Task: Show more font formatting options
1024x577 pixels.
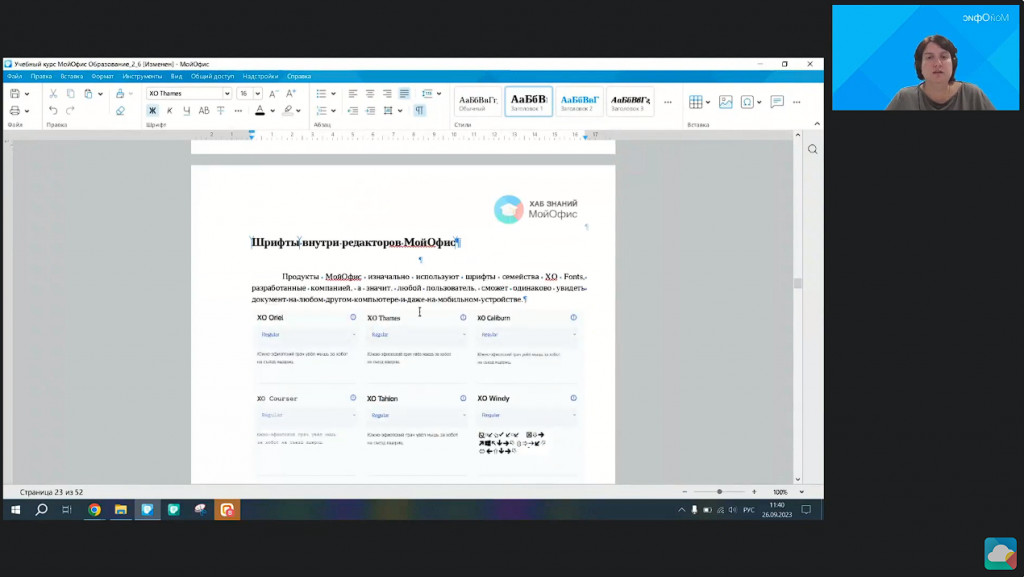Action: coord(238,110)
